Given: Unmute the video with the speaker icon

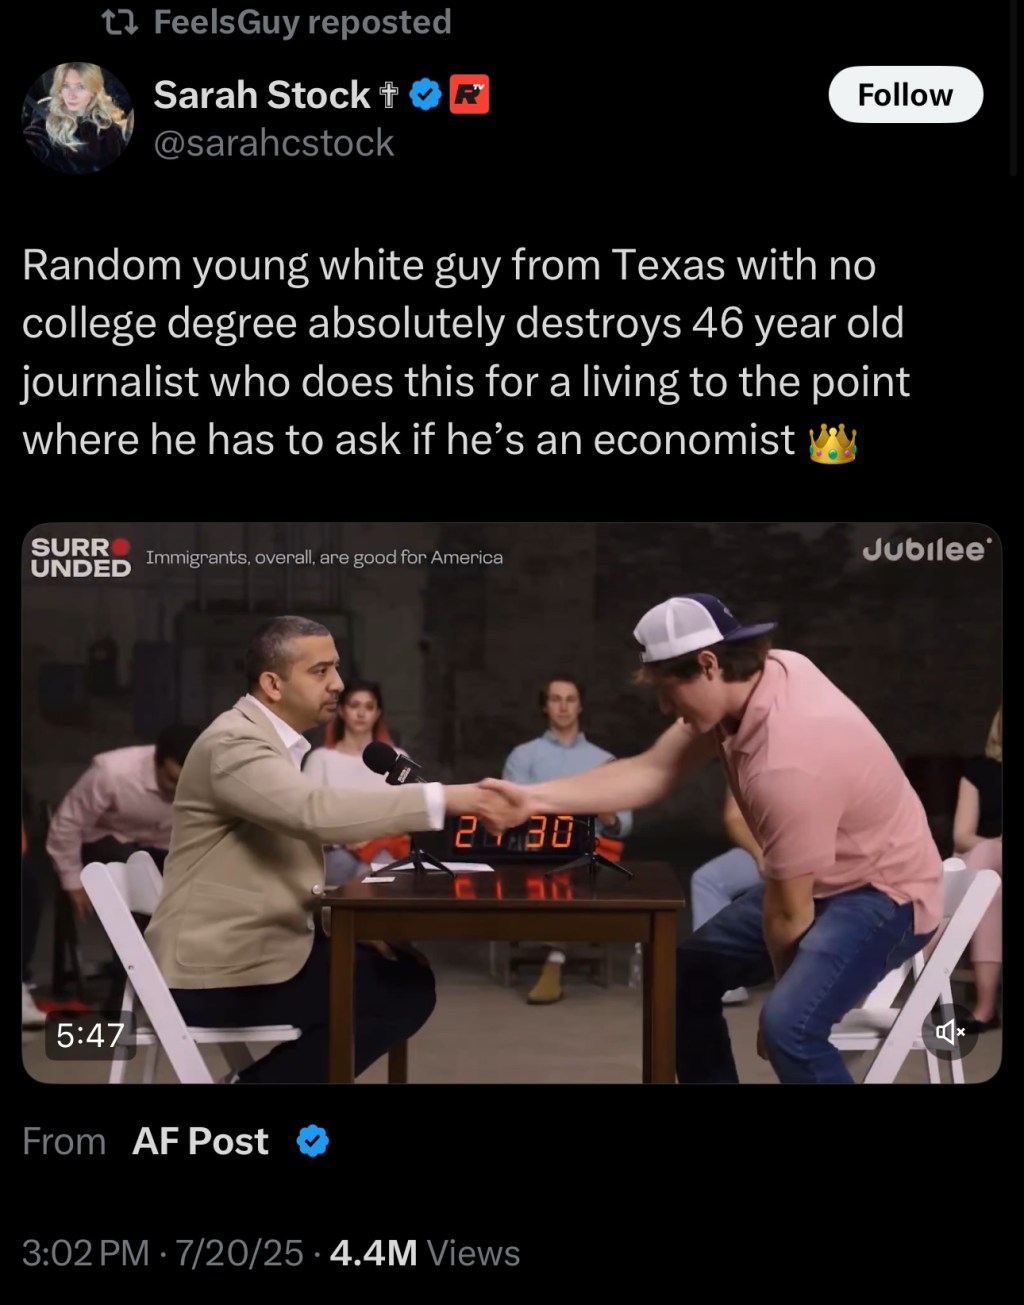Looking at the screenshot, I should coord(949,1031).
